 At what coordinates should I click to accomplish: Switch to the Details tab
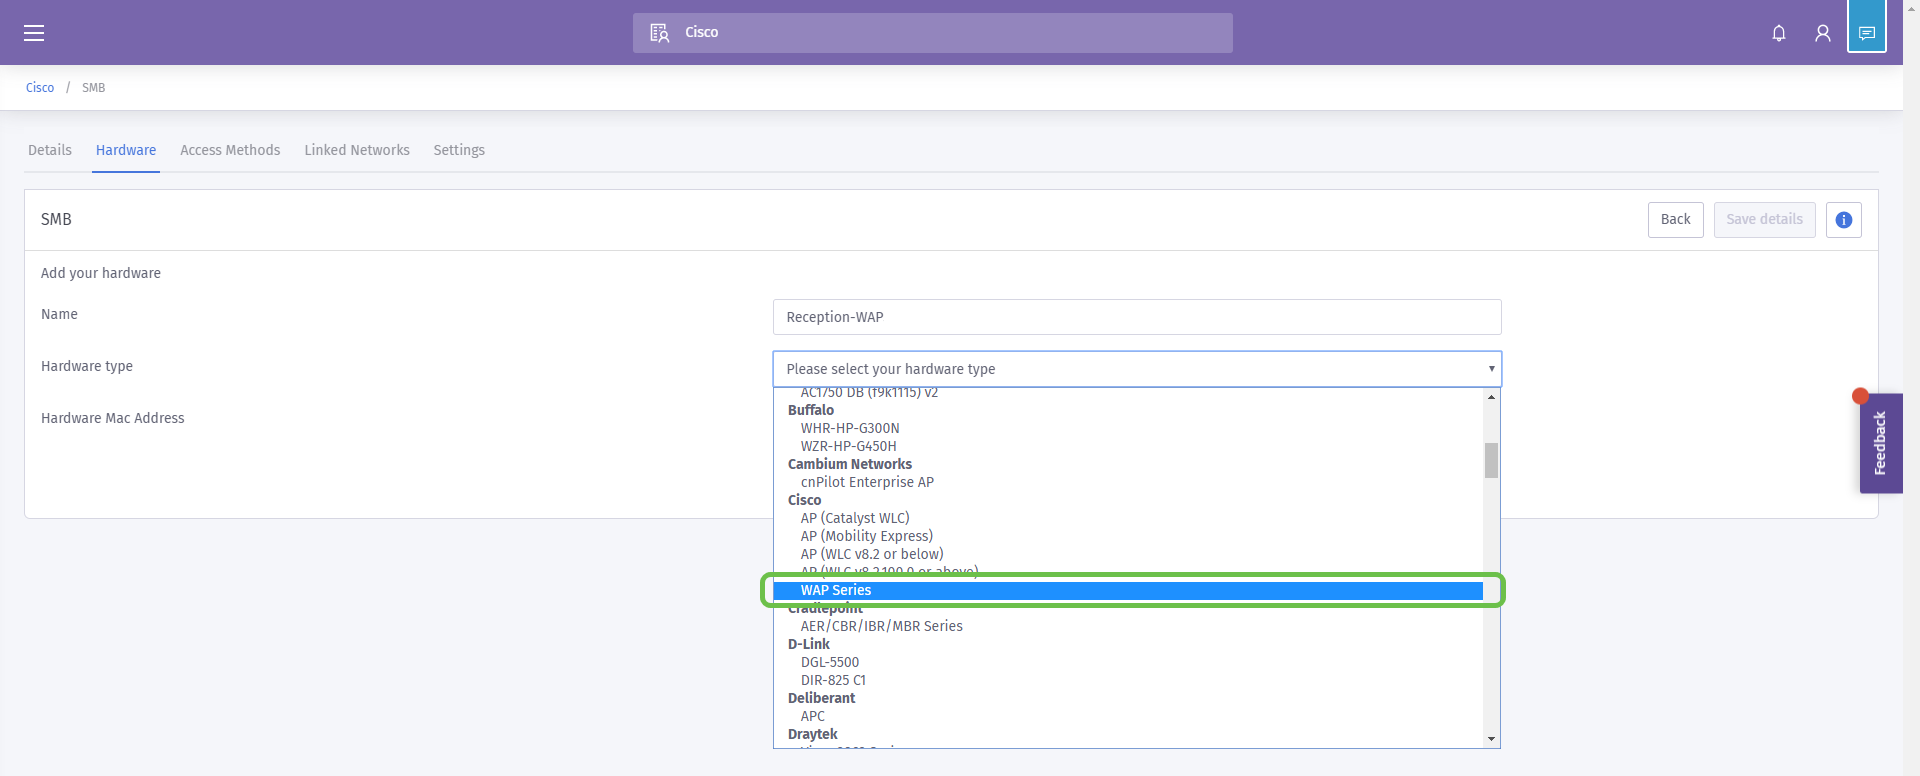point(50,150)
